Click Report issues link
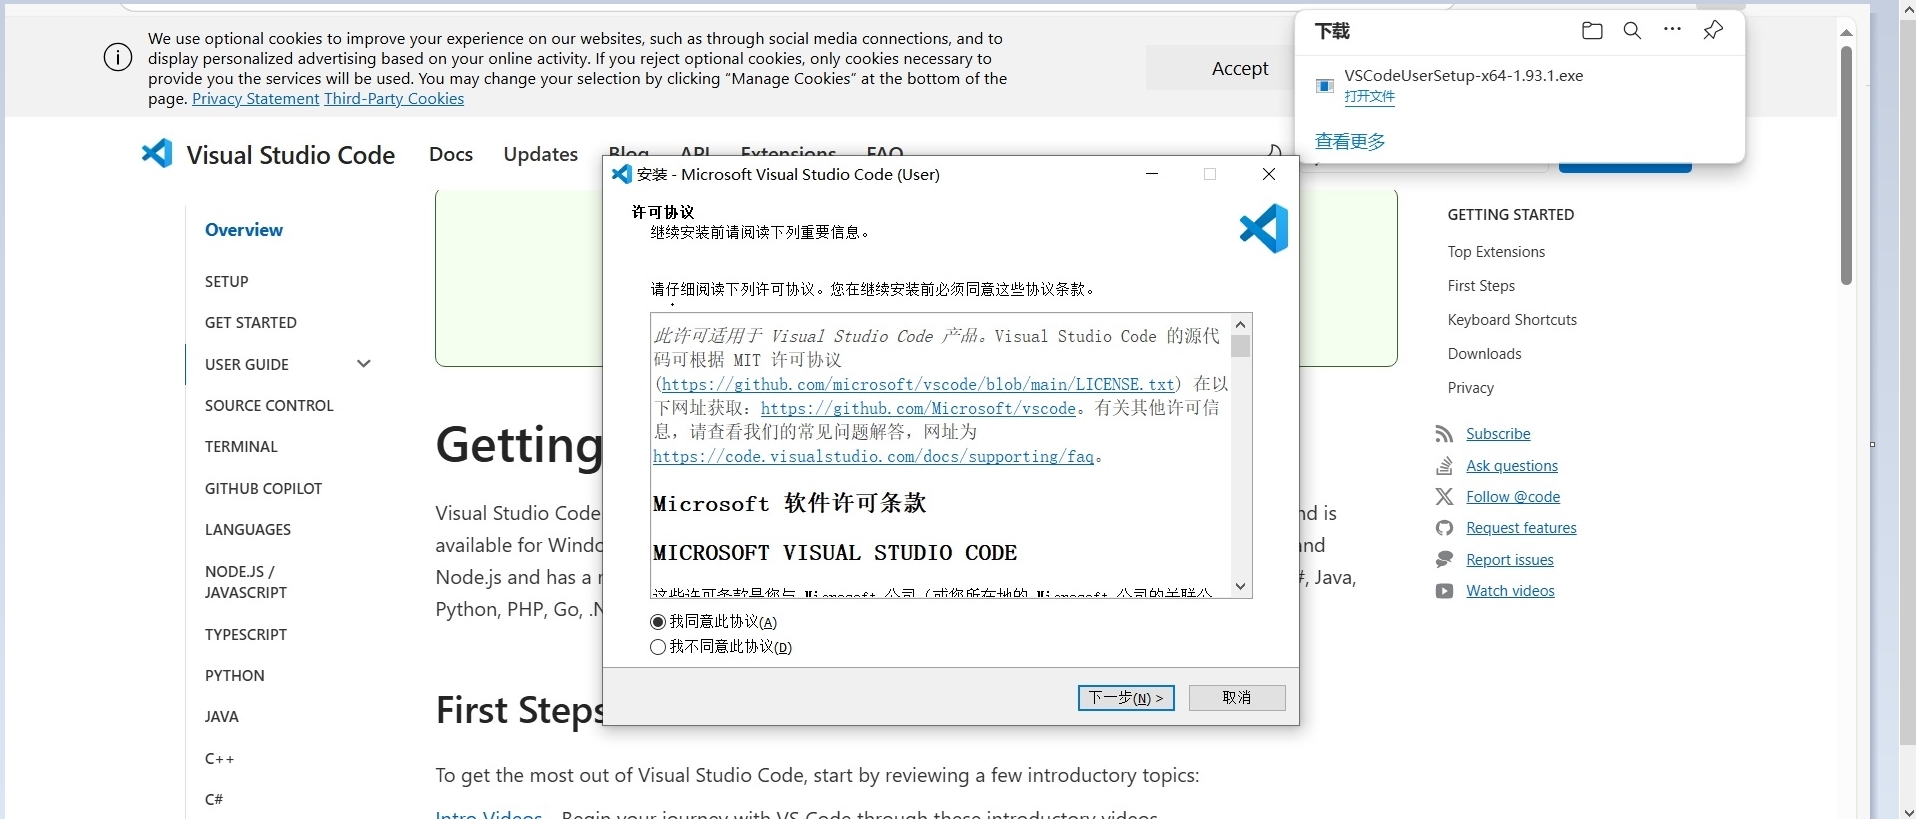Viewport: 1916px width, 819px height. pyautogui.click(x=1510, y=560)
